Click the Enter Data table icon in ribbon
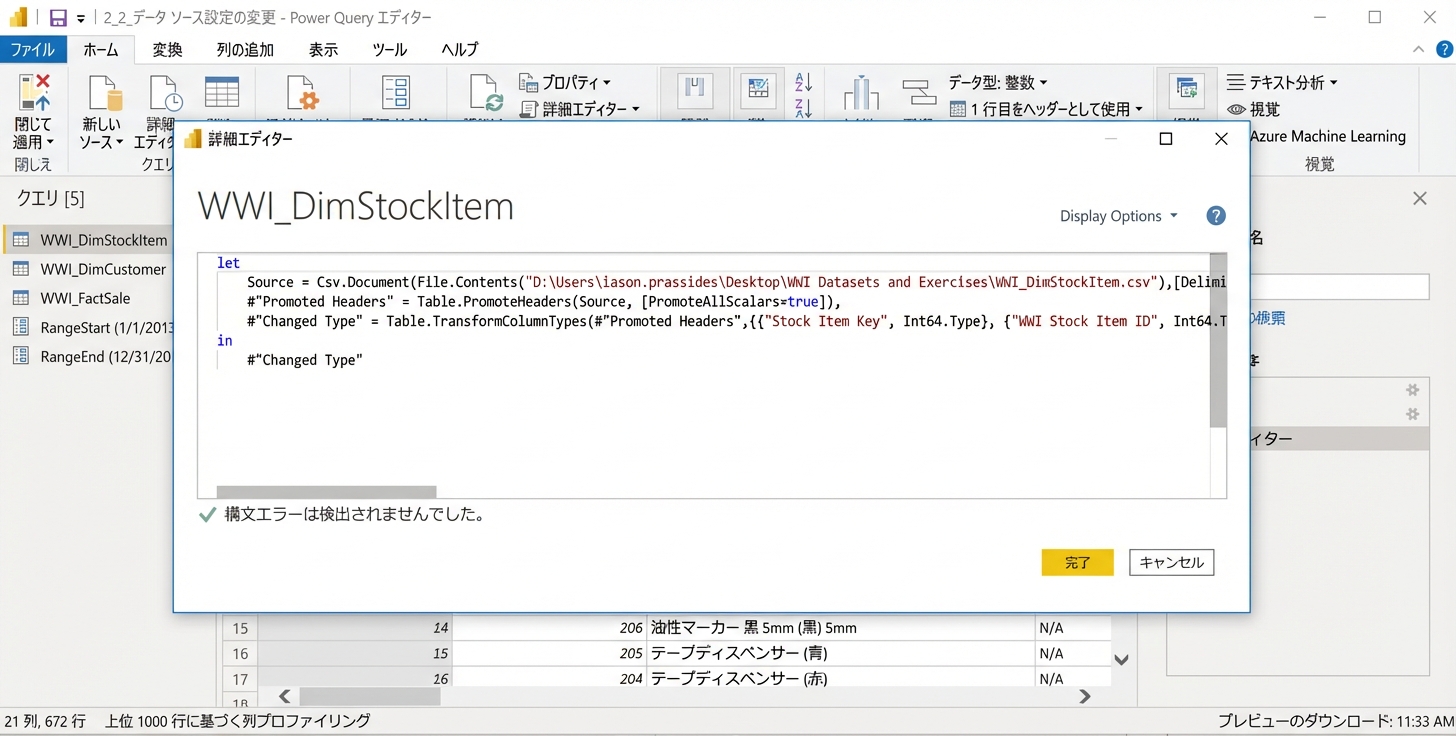 [x=222, y=91]
